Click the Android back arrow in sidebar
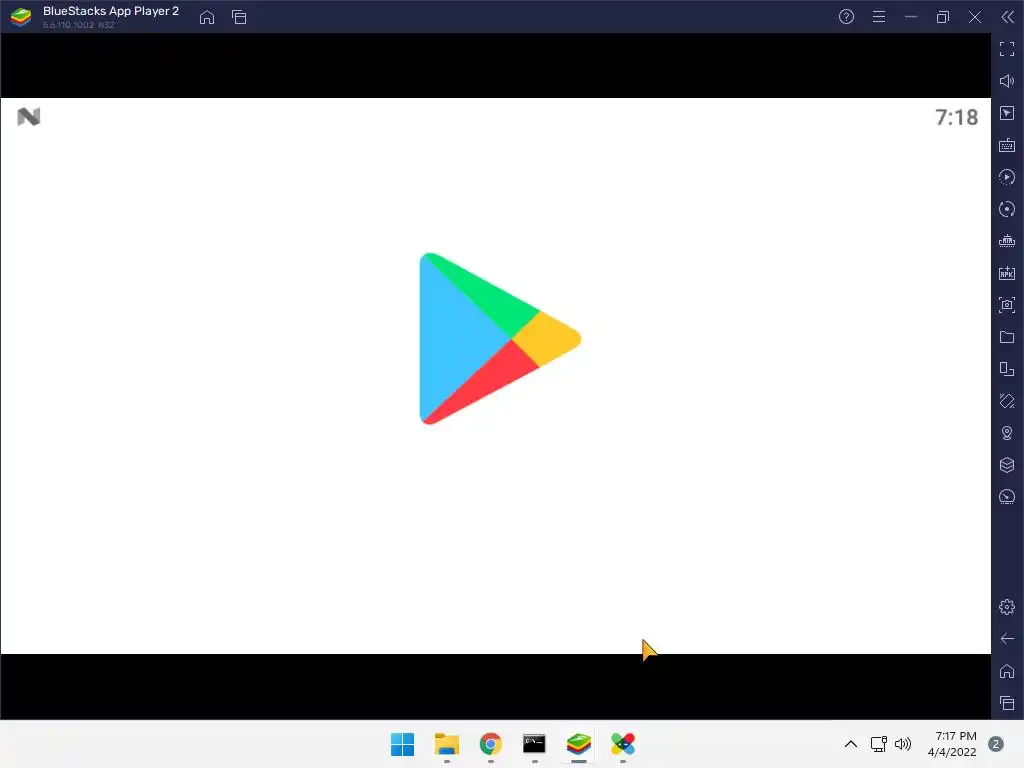This screenshot has height=768, width=1024. 1007,639
